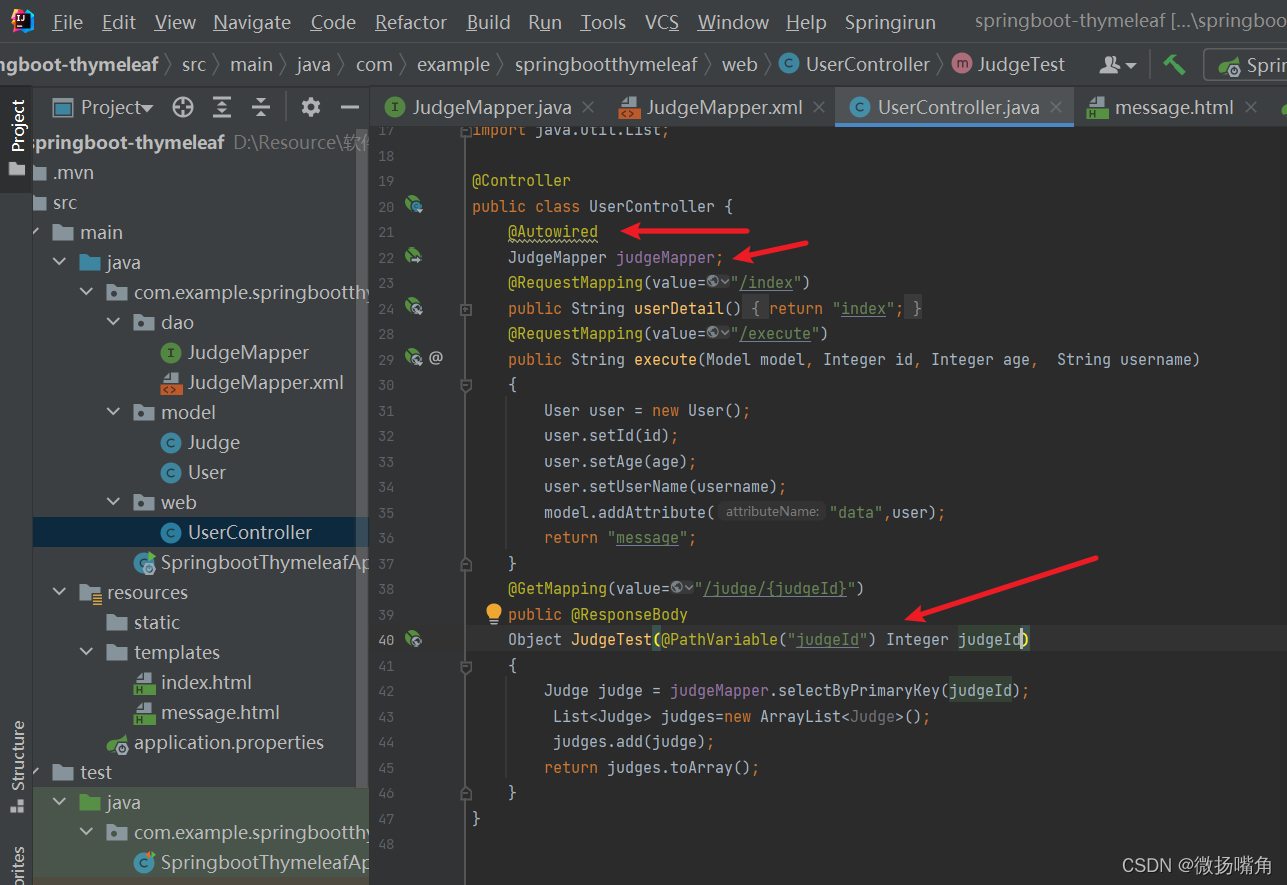Click the gutter icon on line 40
Image resolution: width=1287 pixels, height=885 pixels.
pyautogui.click(x=414, y=638)
